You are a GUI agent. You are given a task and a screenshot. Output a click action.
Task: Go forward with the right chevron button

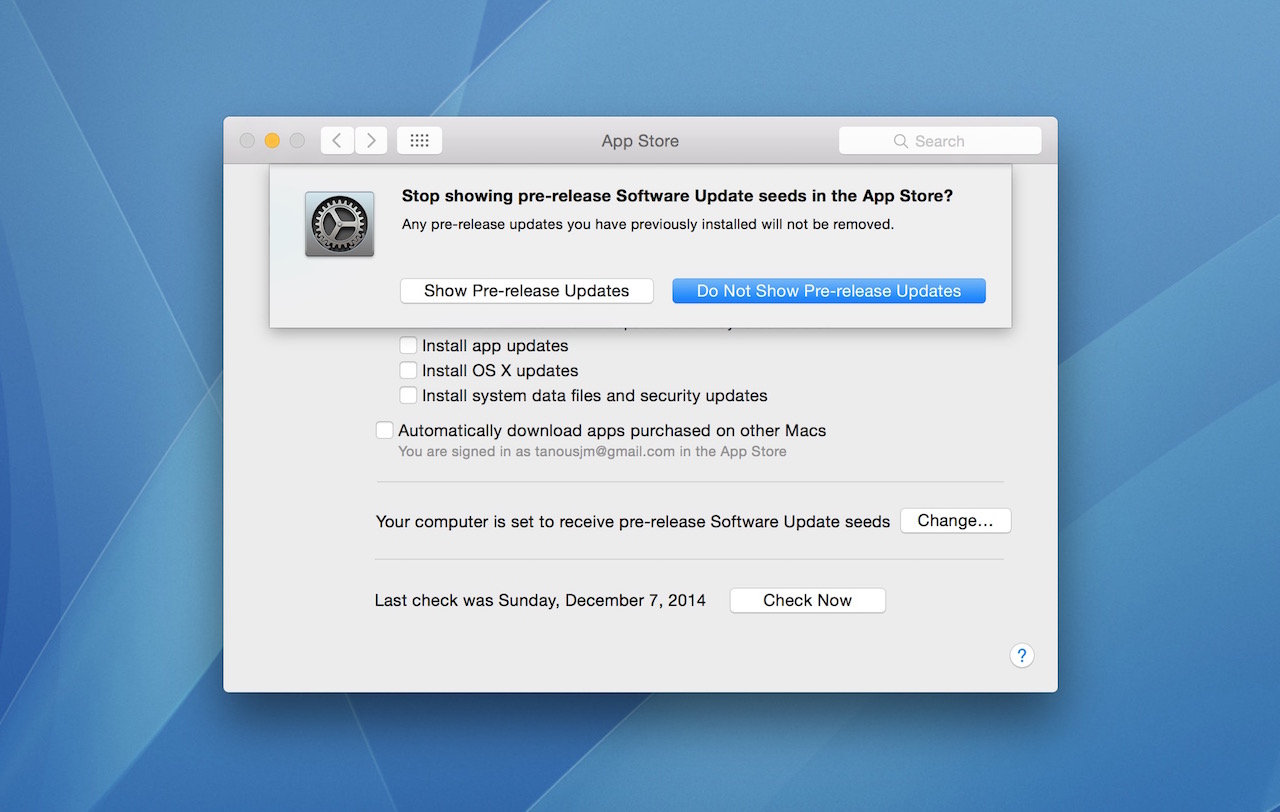[x=371, y=141]
